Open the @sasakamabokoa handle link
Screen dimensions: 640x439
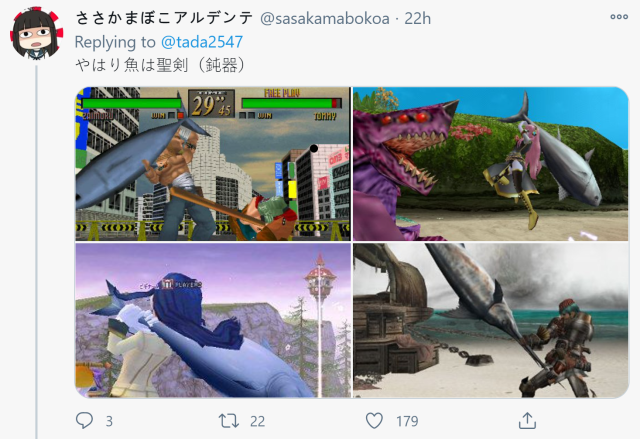[324, 19]
